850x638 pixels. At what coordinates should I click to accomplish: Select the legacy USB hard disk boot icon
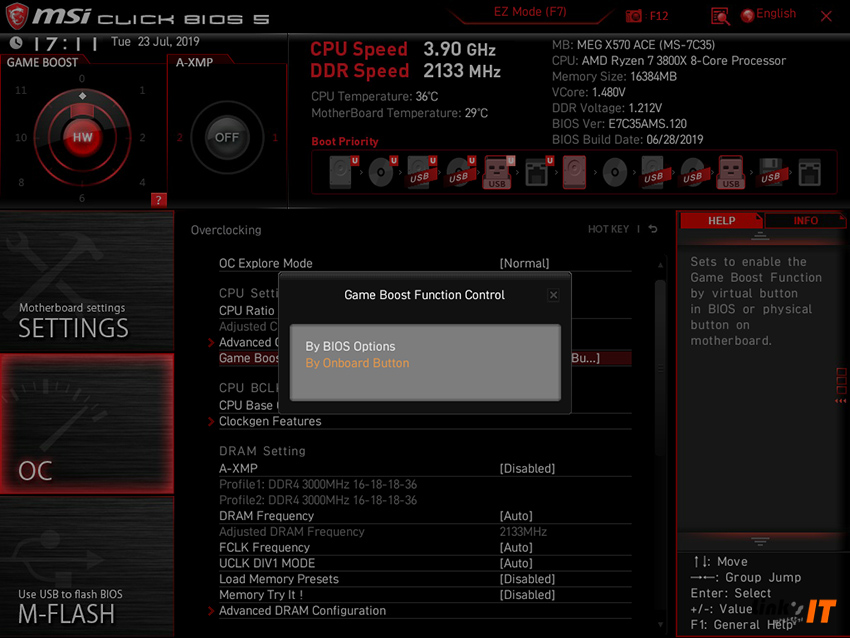(653, 172)
